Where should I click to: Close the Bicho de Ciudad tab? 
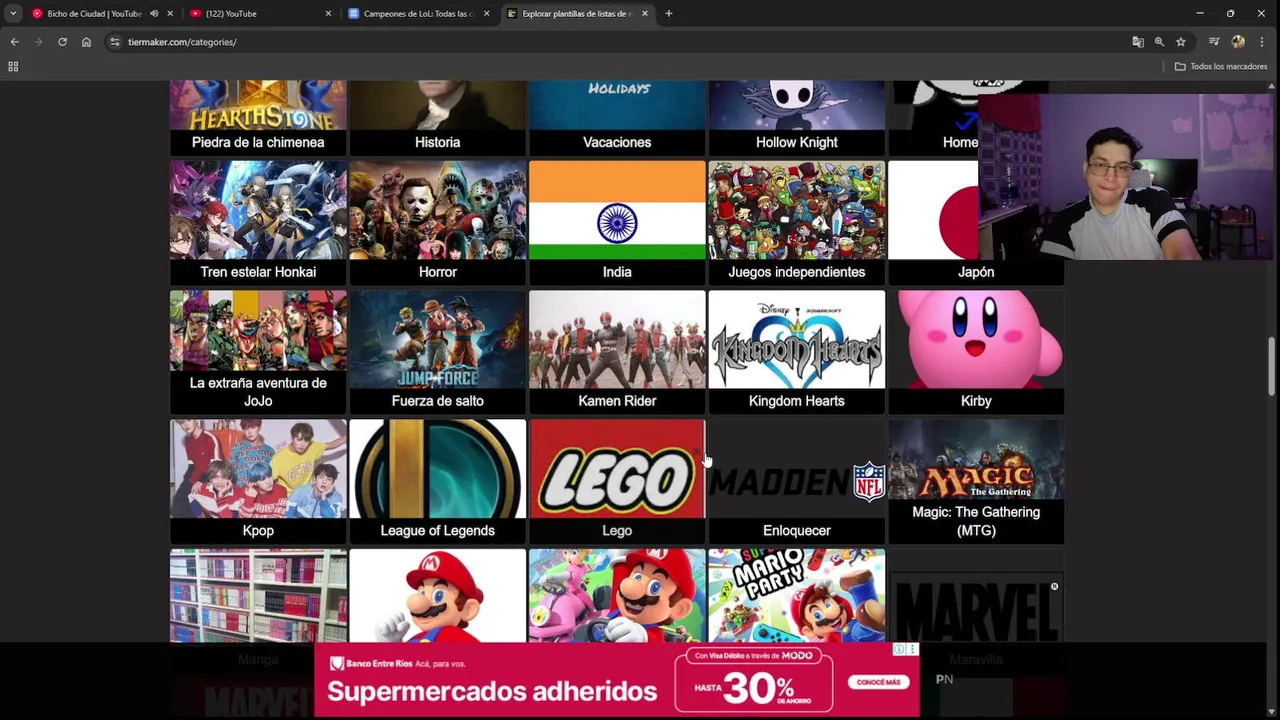coord(170,13)
